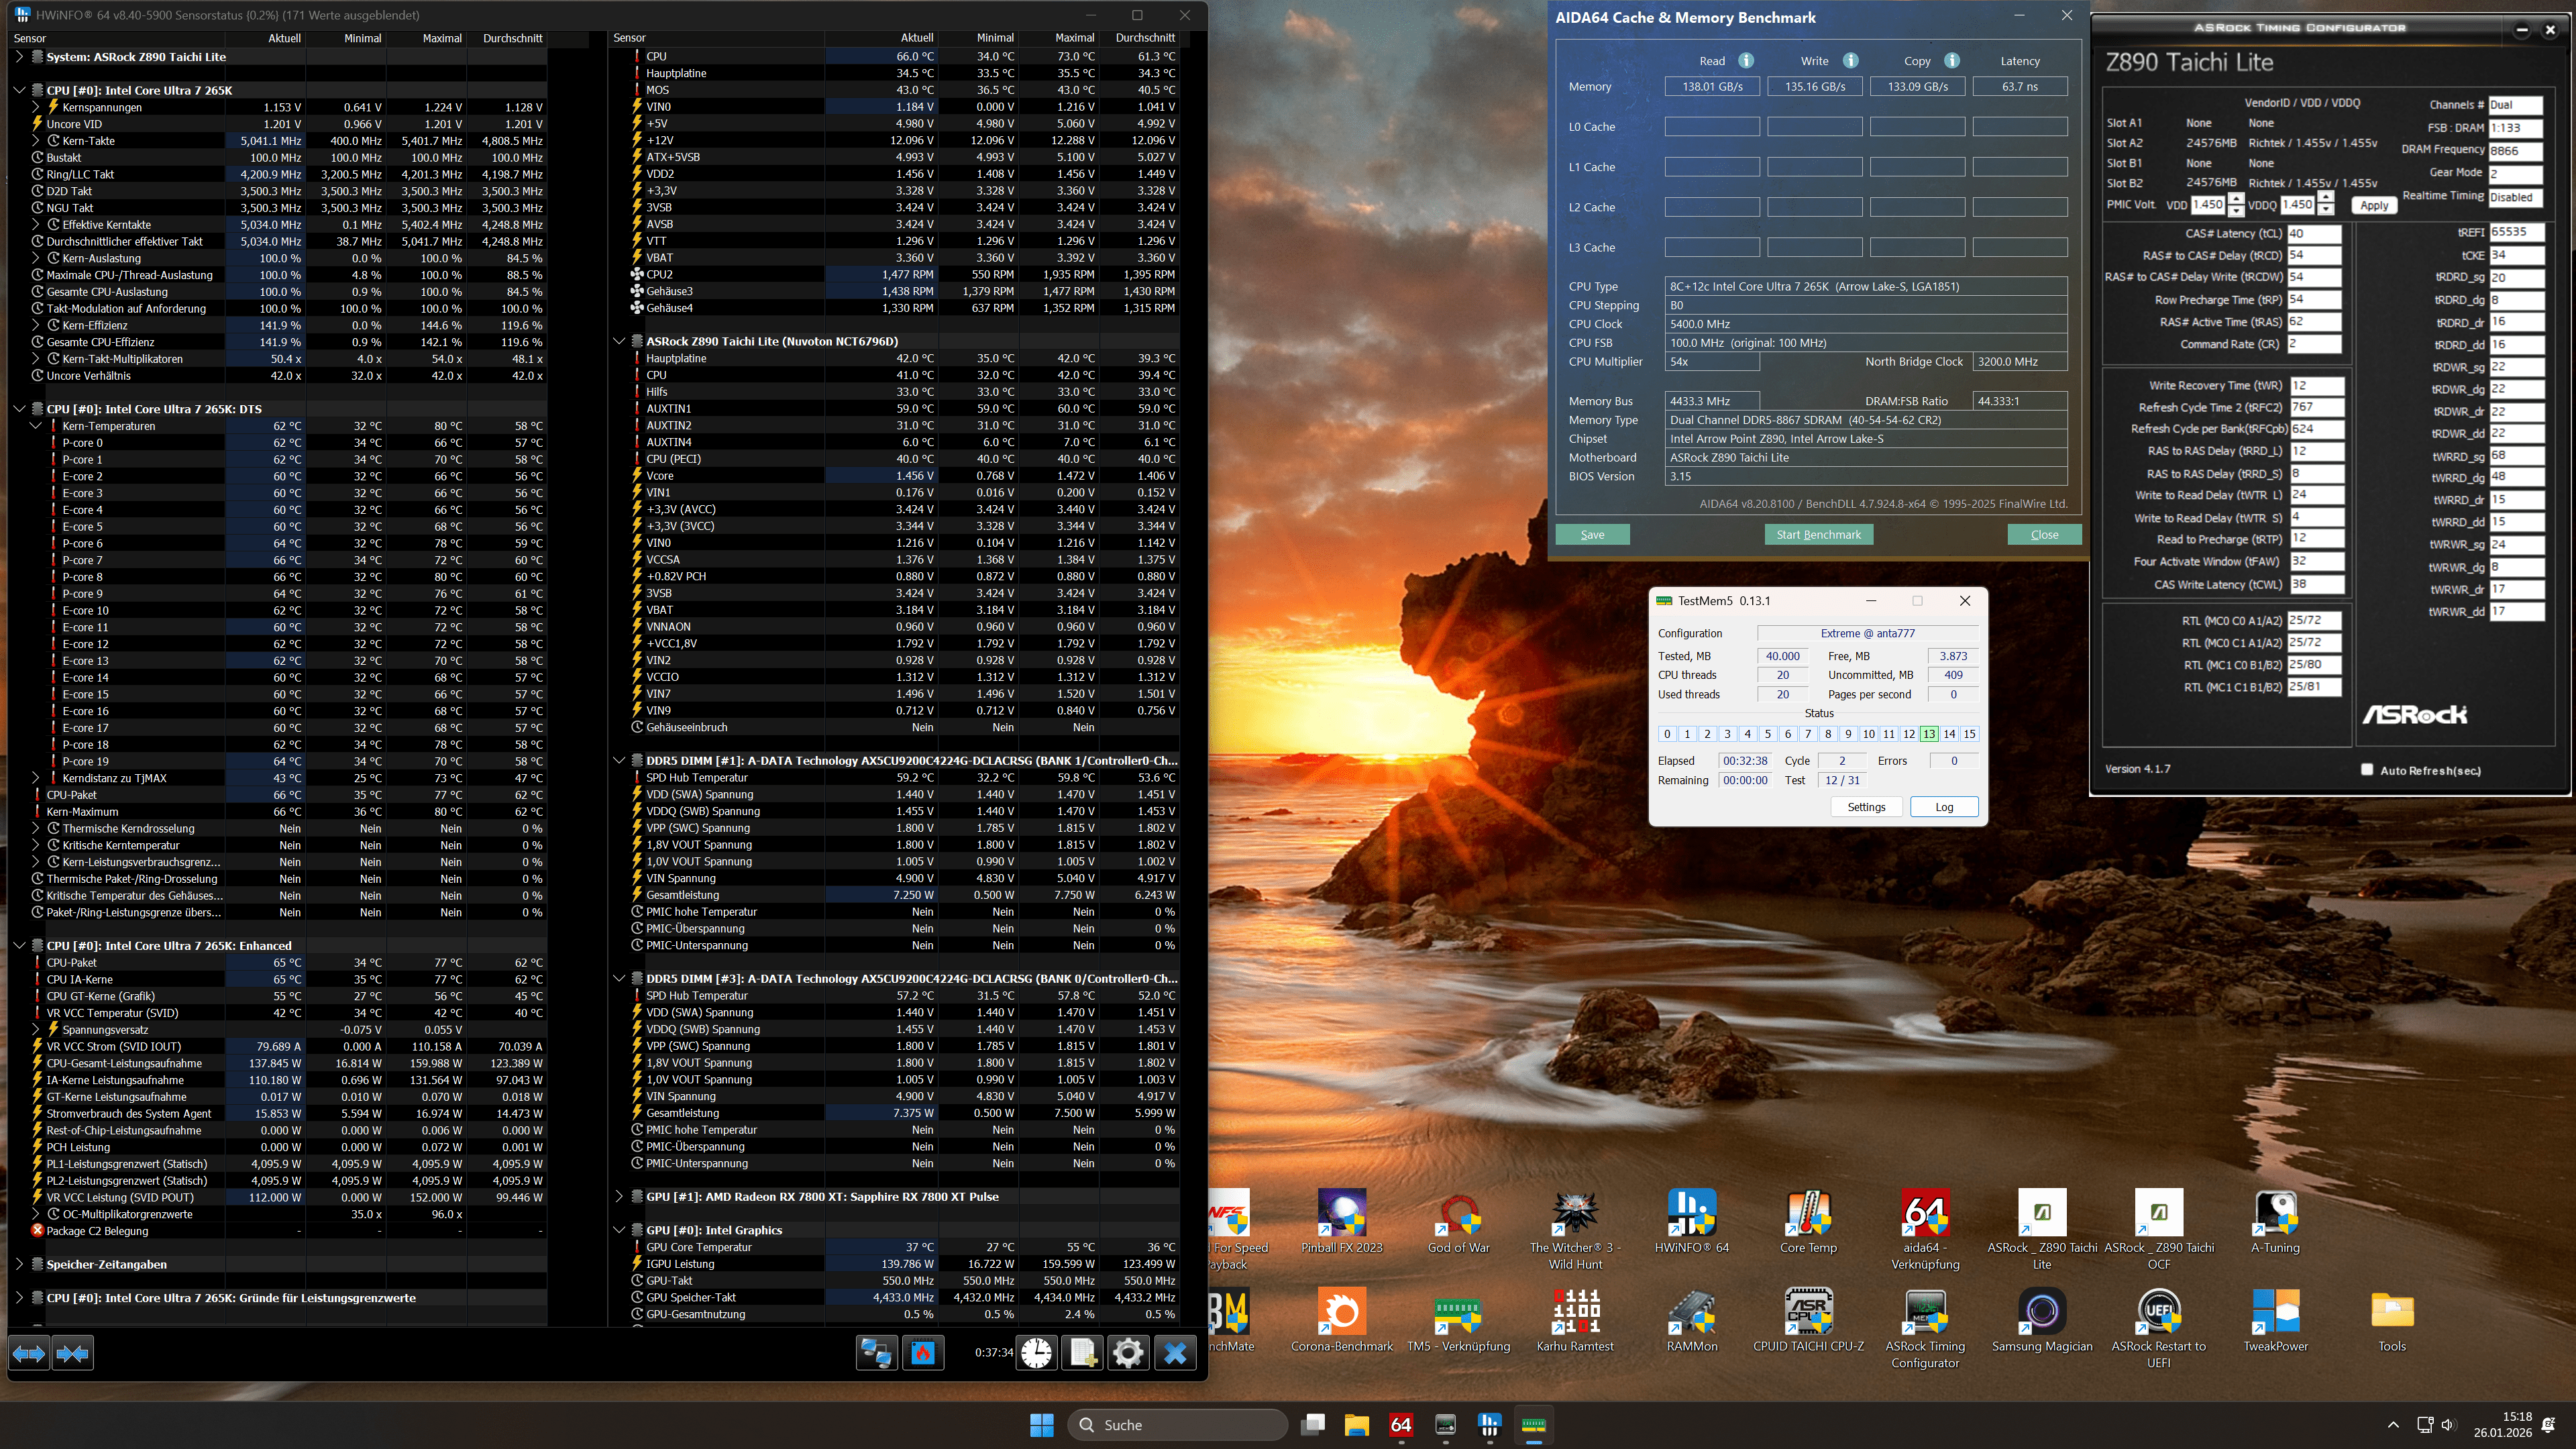Screen dimensions: 2576x1449
Task: Open HWiNFO sensor settings gear icon
Action: coord(1128,1353)
